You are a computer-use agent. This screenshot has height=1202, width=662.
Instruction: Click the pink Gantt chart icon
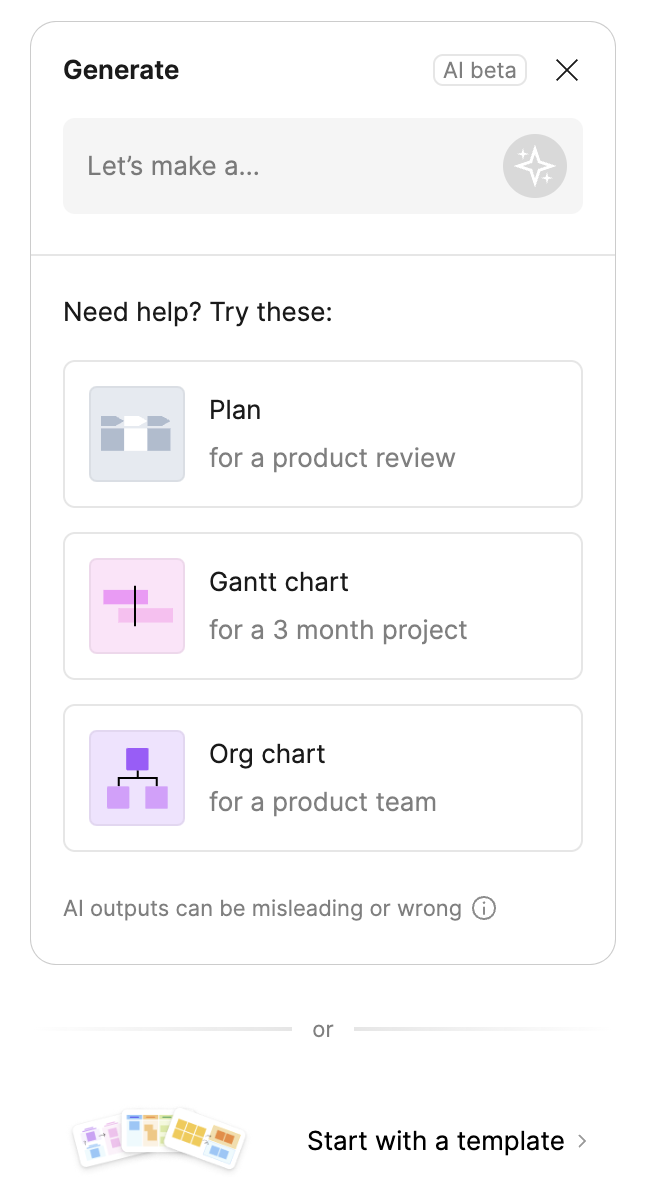(x=137, y=606)
